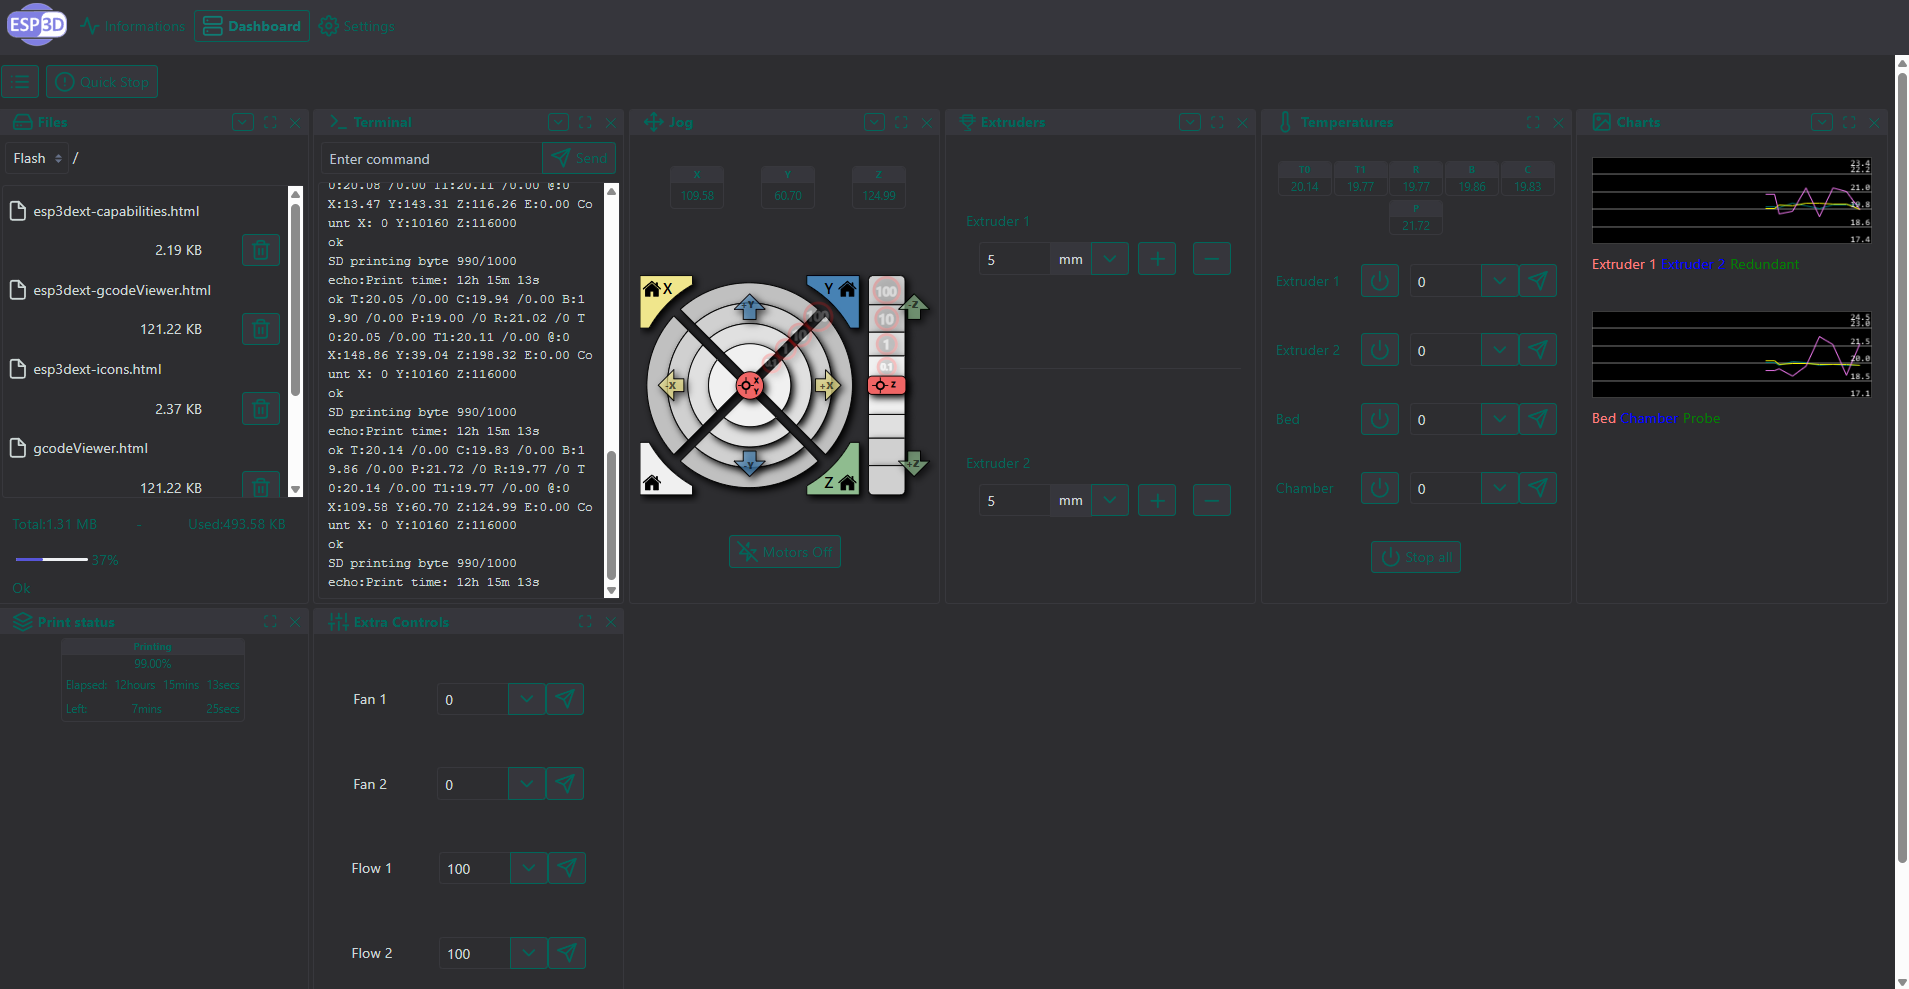This screenshot has width=1909, height=989.
Task: Click the plus icon for Extruder 1
Action: click(1157, 259)
